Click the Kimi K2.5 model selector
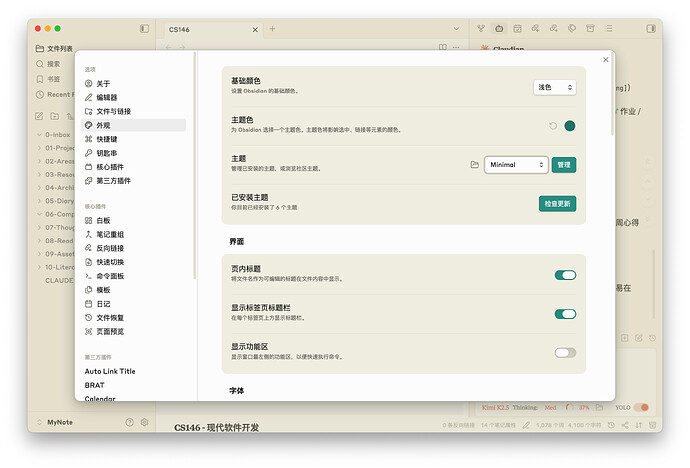 495,407
